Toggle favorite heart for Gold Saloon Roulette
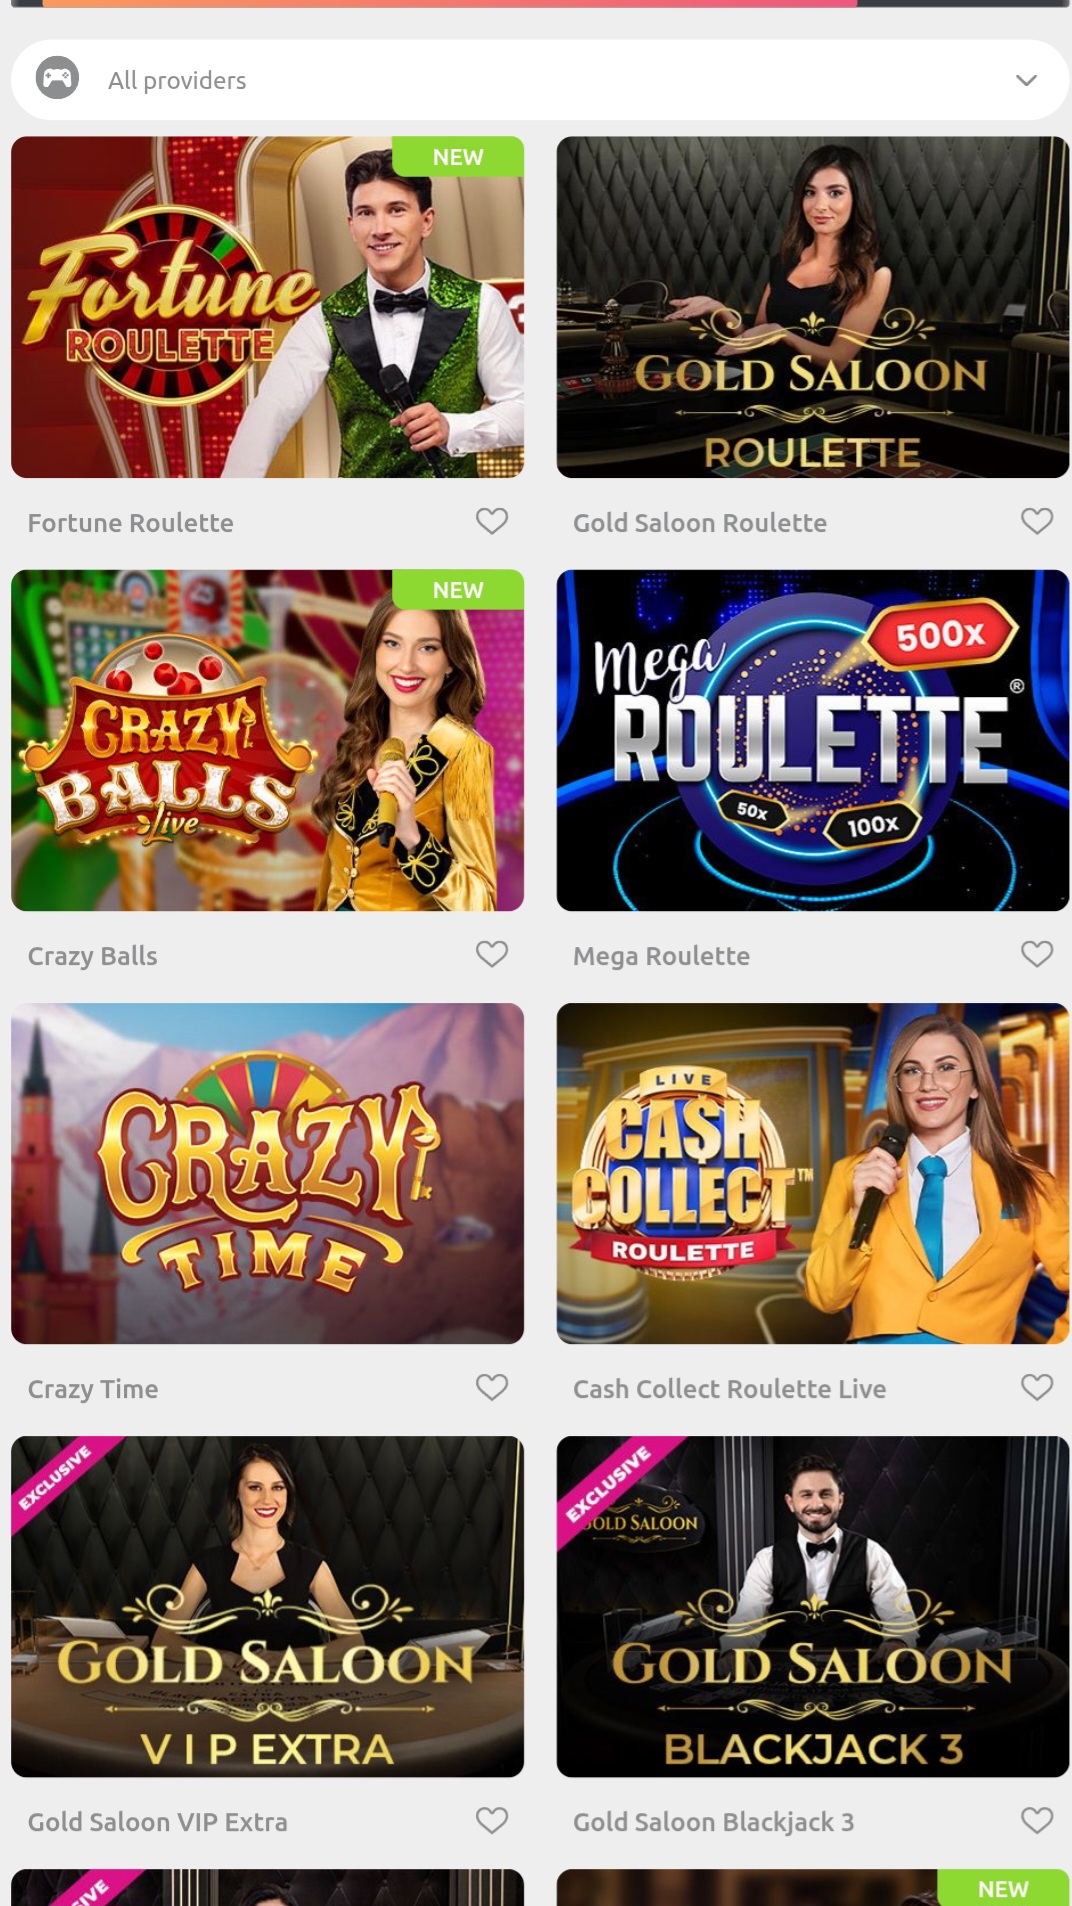 [1037, 521]
